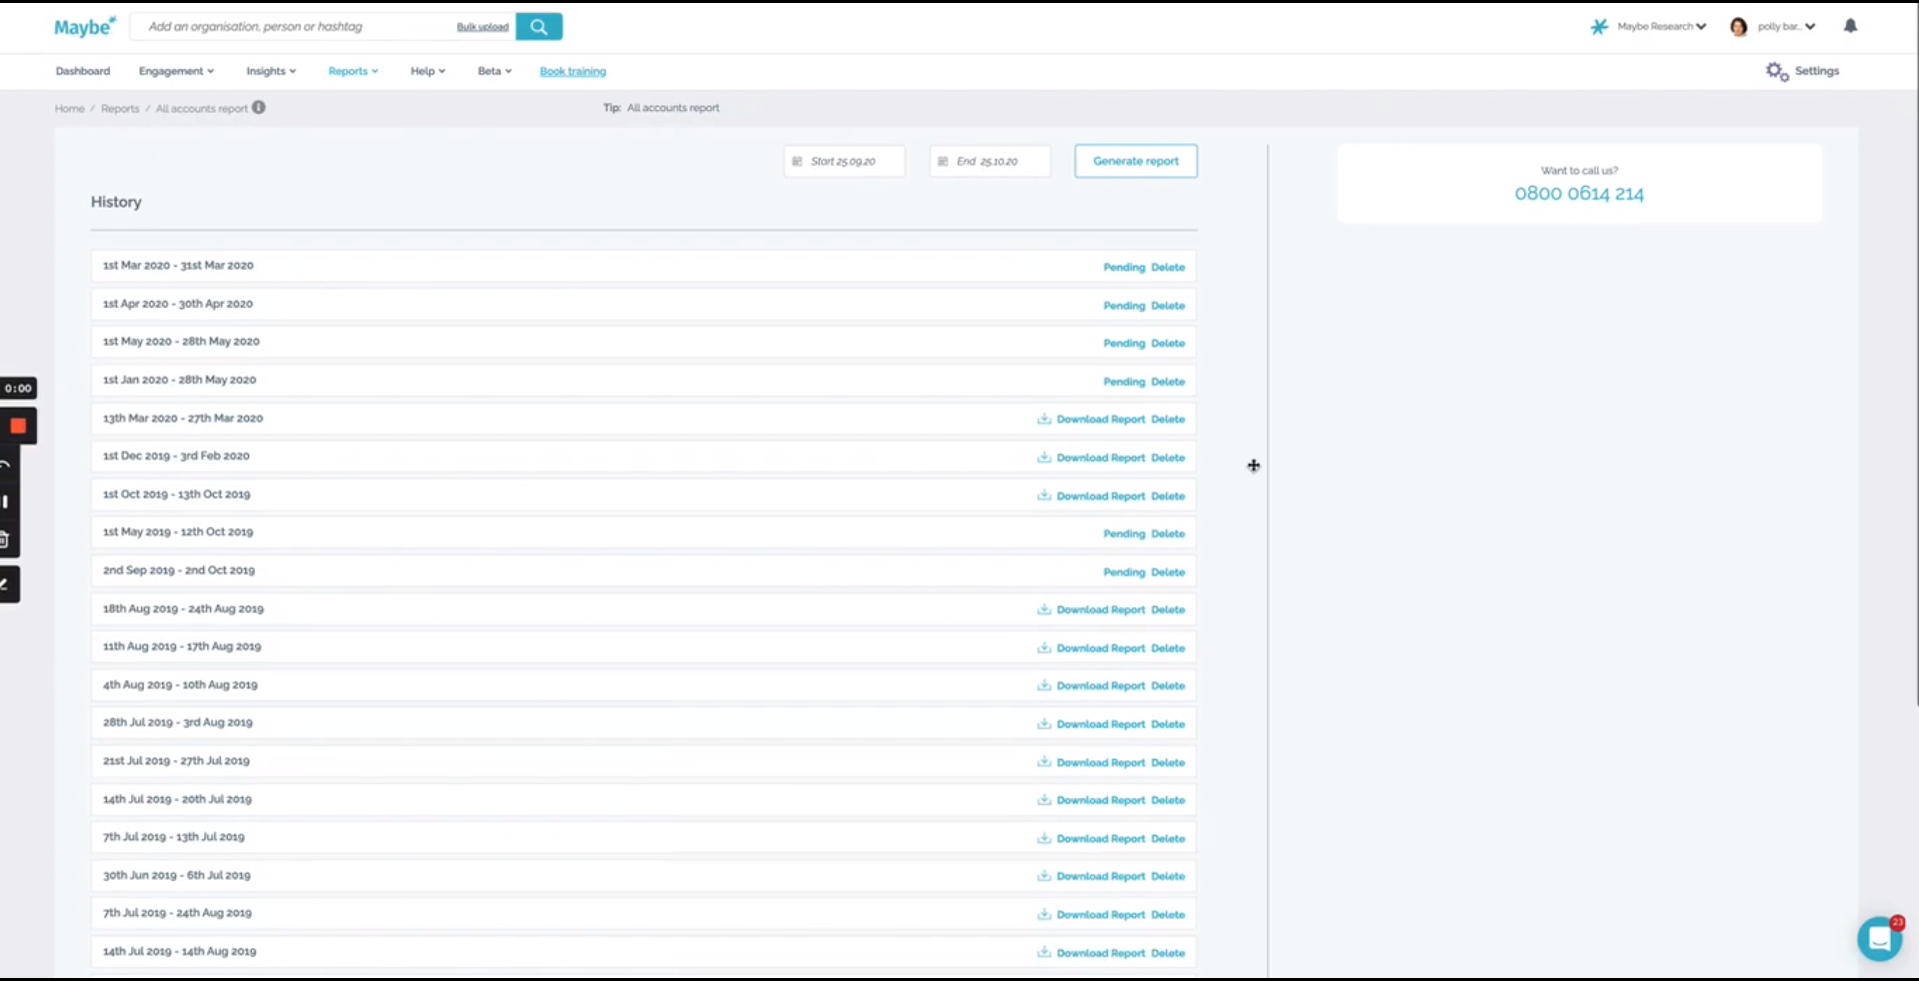Image resolution: width=1919 pixels, height=981 pixels.
Task: Open Settings label in top bar
Action: pos(1817,71)
